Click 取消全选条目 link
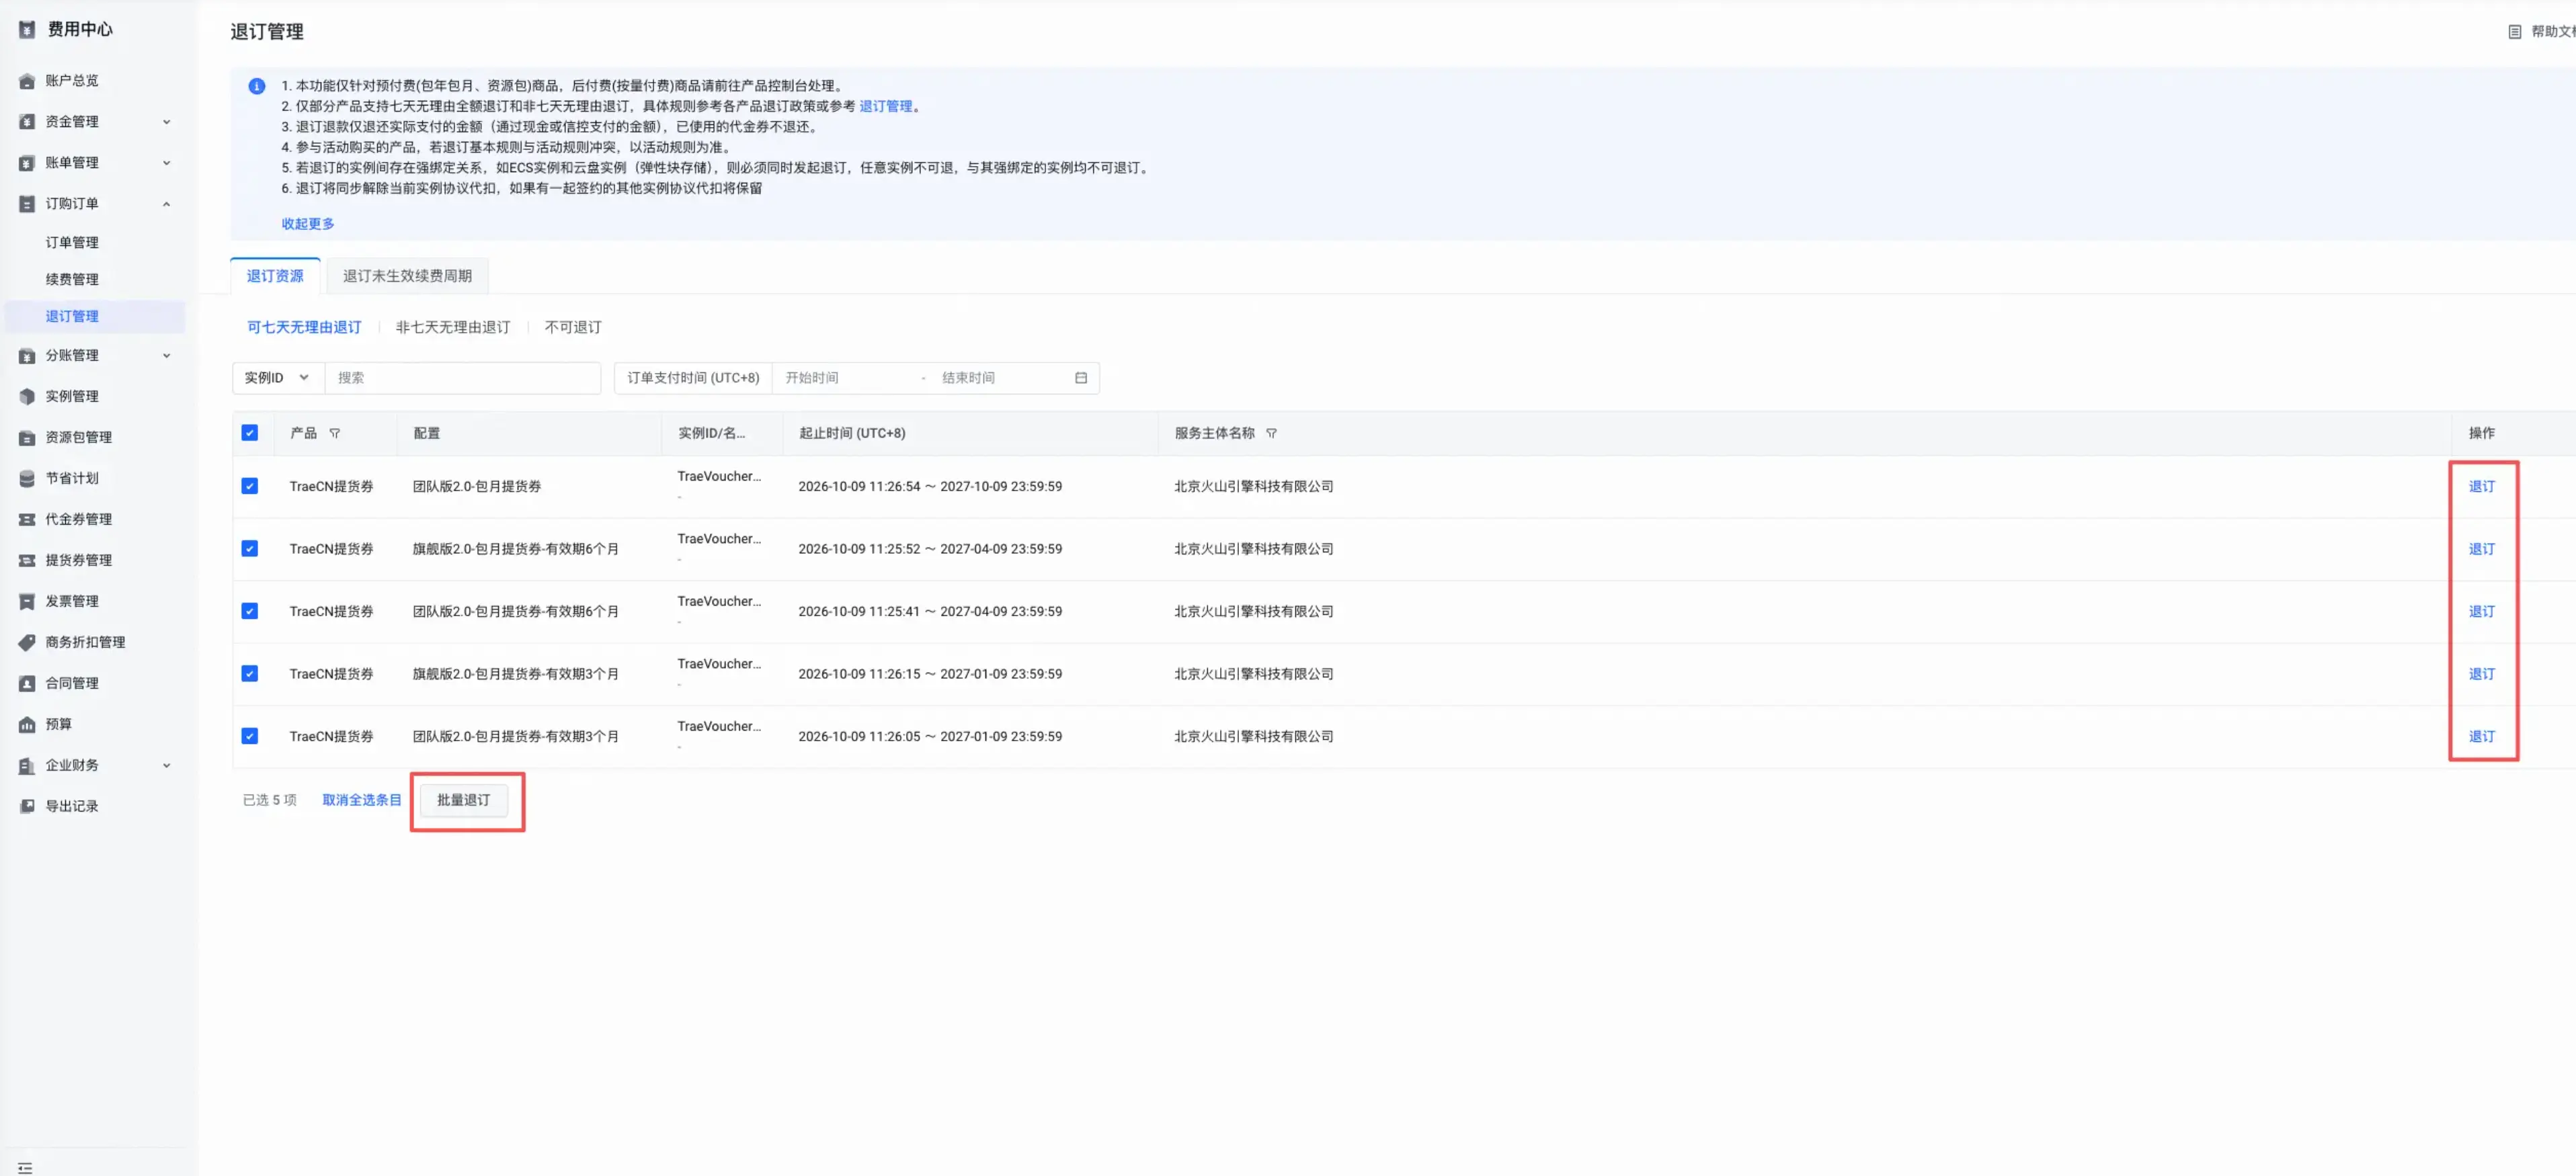 coord(362,800)
